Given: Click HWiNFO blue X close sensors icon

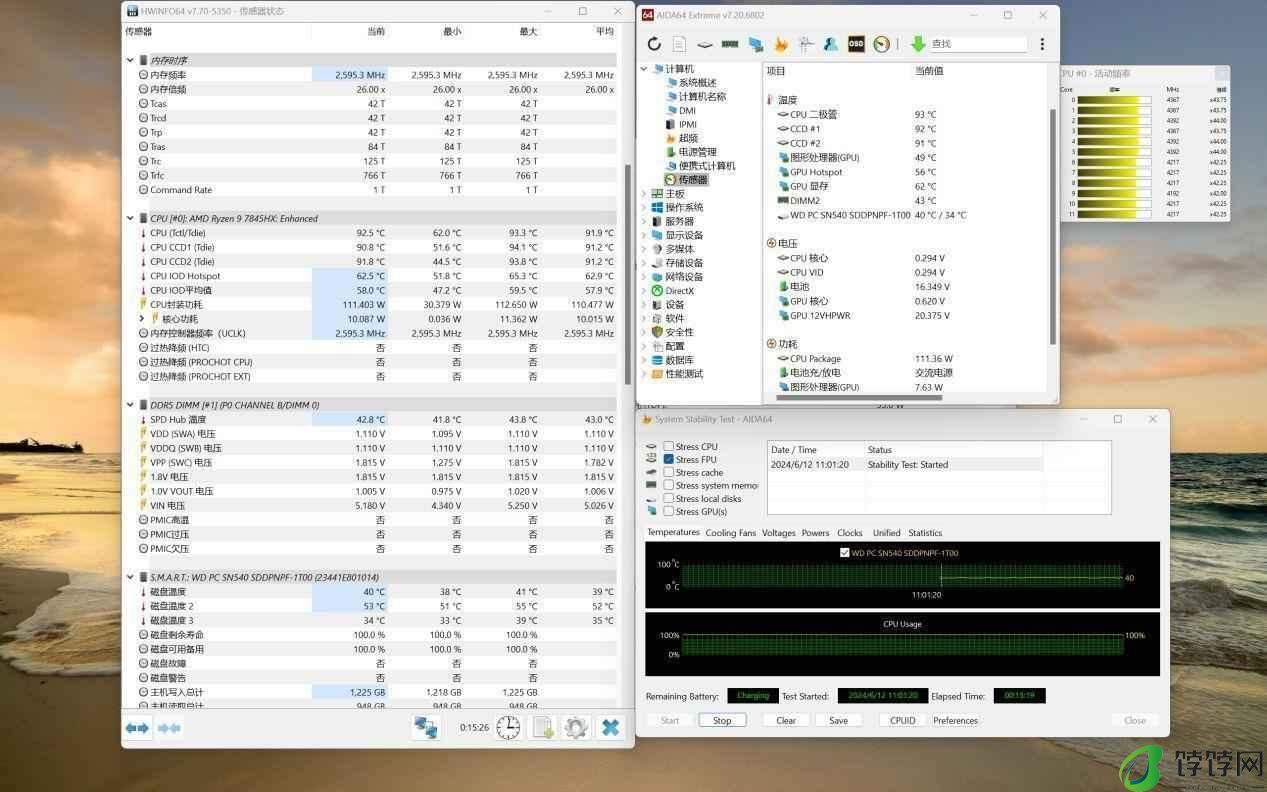Looking at the screenshot, I should click(x=610, y=727).
